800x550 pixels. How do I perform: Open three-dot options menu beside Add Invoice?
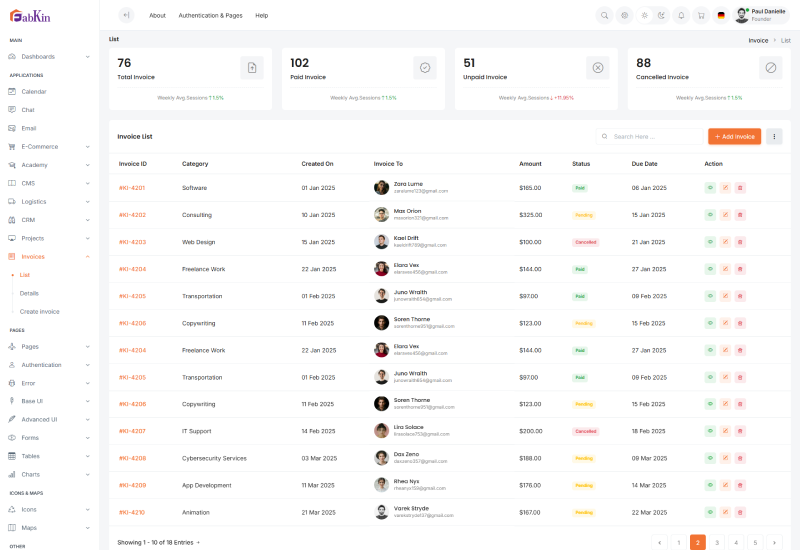tap(774, 136)
